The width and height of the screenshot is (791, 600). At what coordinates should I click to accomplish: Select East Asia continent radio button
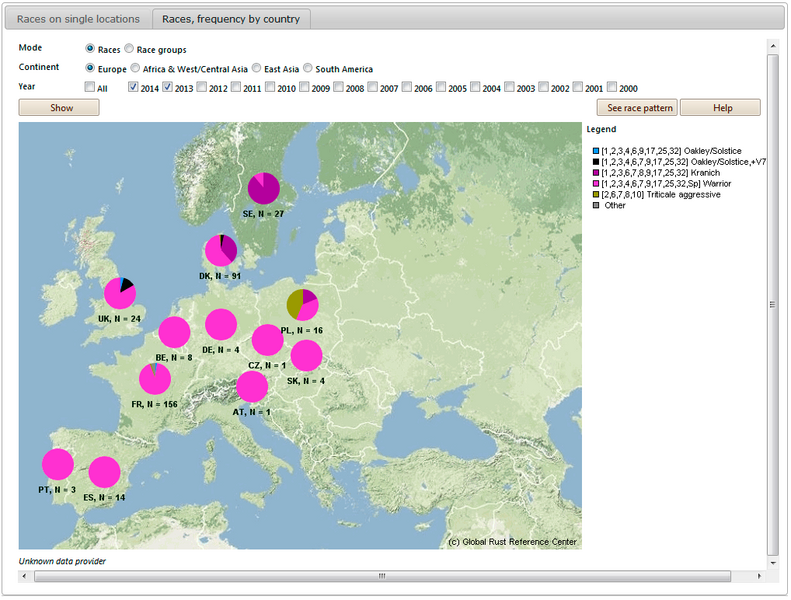tap(257, 68)
